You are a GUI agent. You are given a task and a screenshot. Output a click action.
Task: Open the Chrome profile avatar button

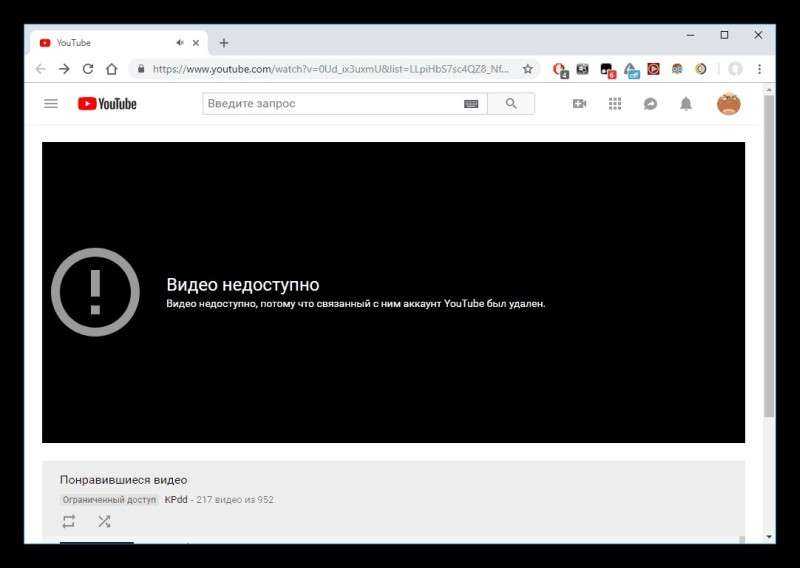(735, 69)
